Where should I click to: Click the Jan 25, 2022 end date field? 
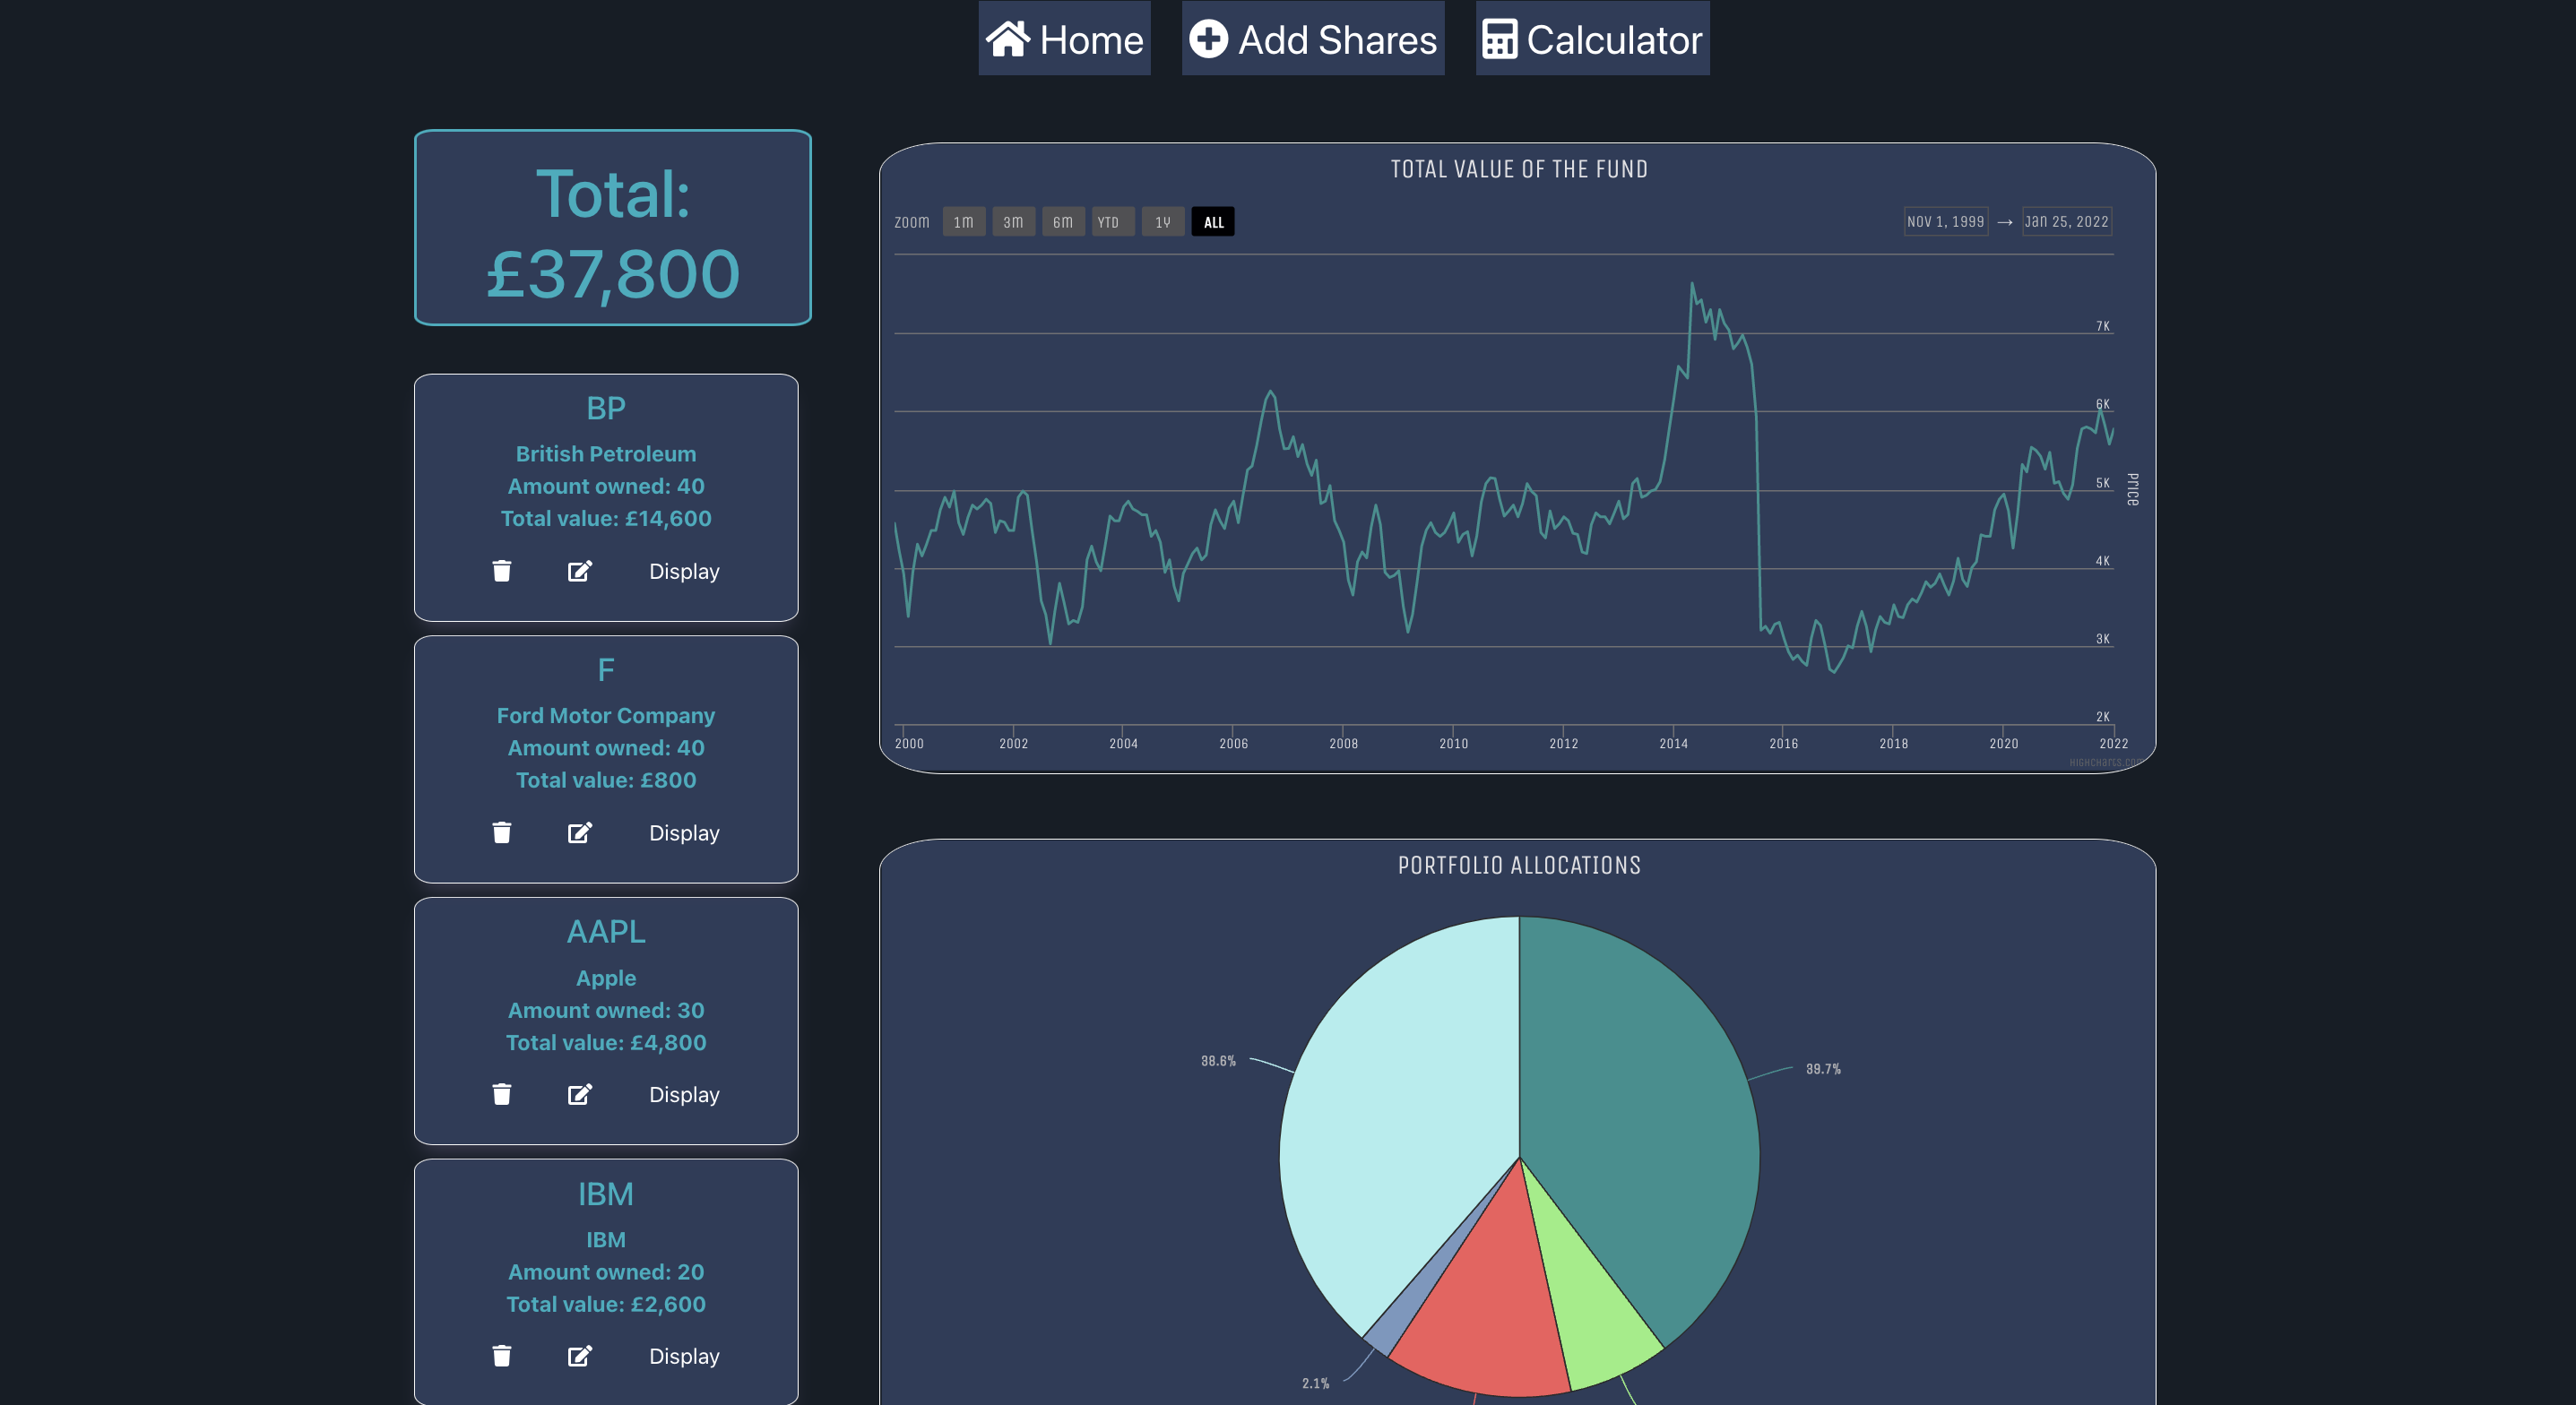(x=2067, y=222)
